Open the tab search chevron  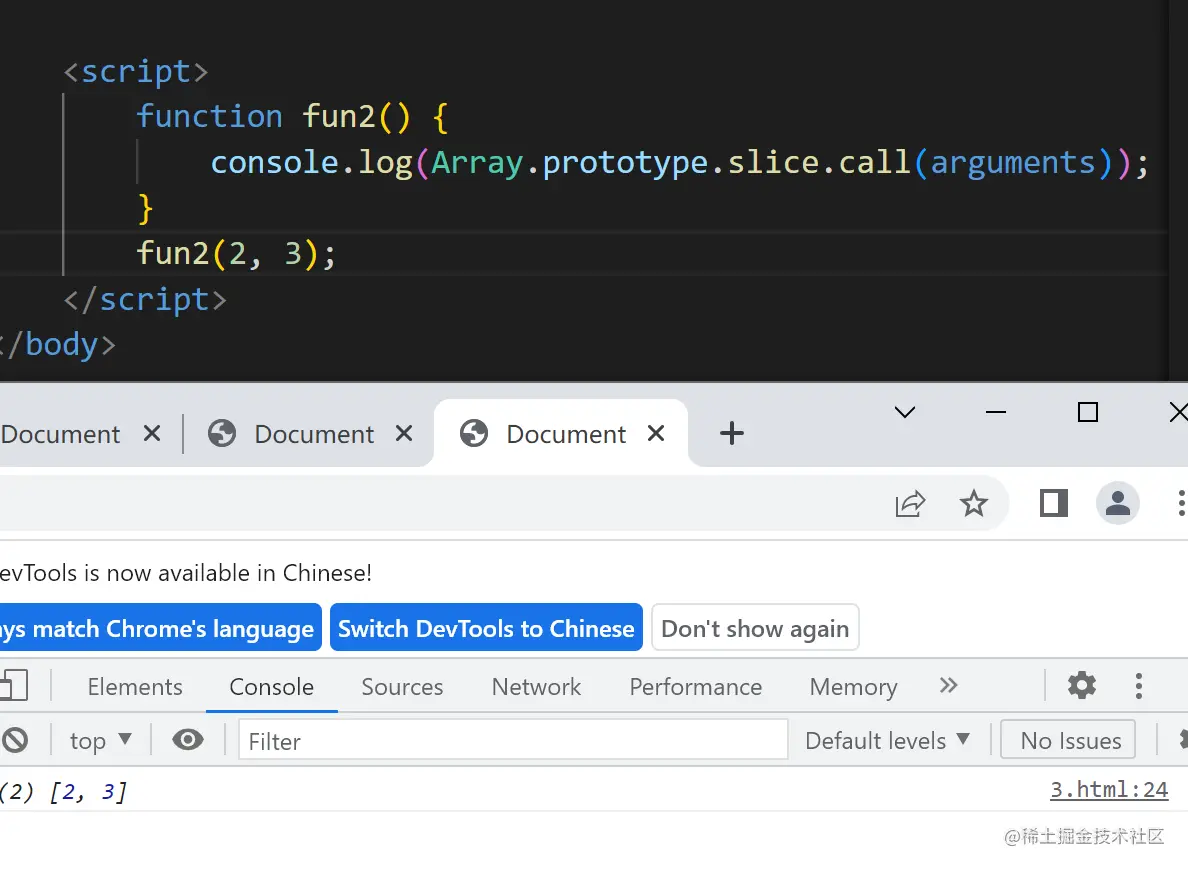[905, 412]
